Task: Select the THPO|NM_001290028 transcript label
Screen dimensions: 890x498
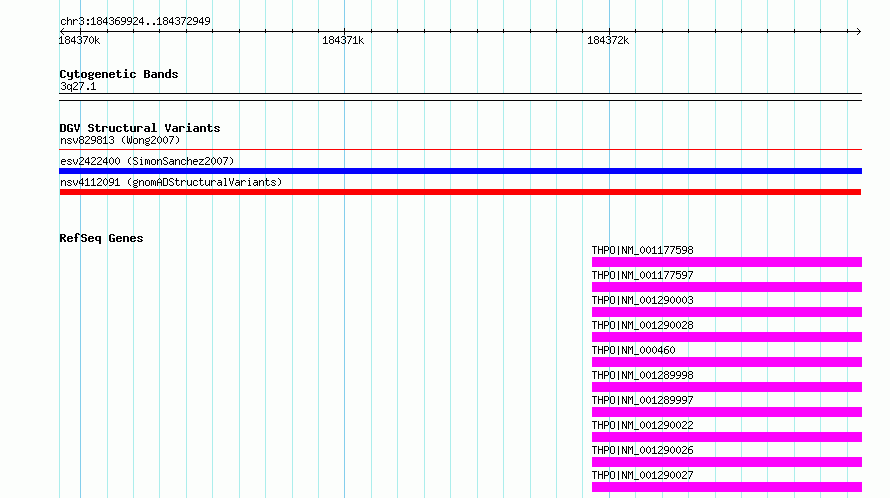Action: coord(643,325)
